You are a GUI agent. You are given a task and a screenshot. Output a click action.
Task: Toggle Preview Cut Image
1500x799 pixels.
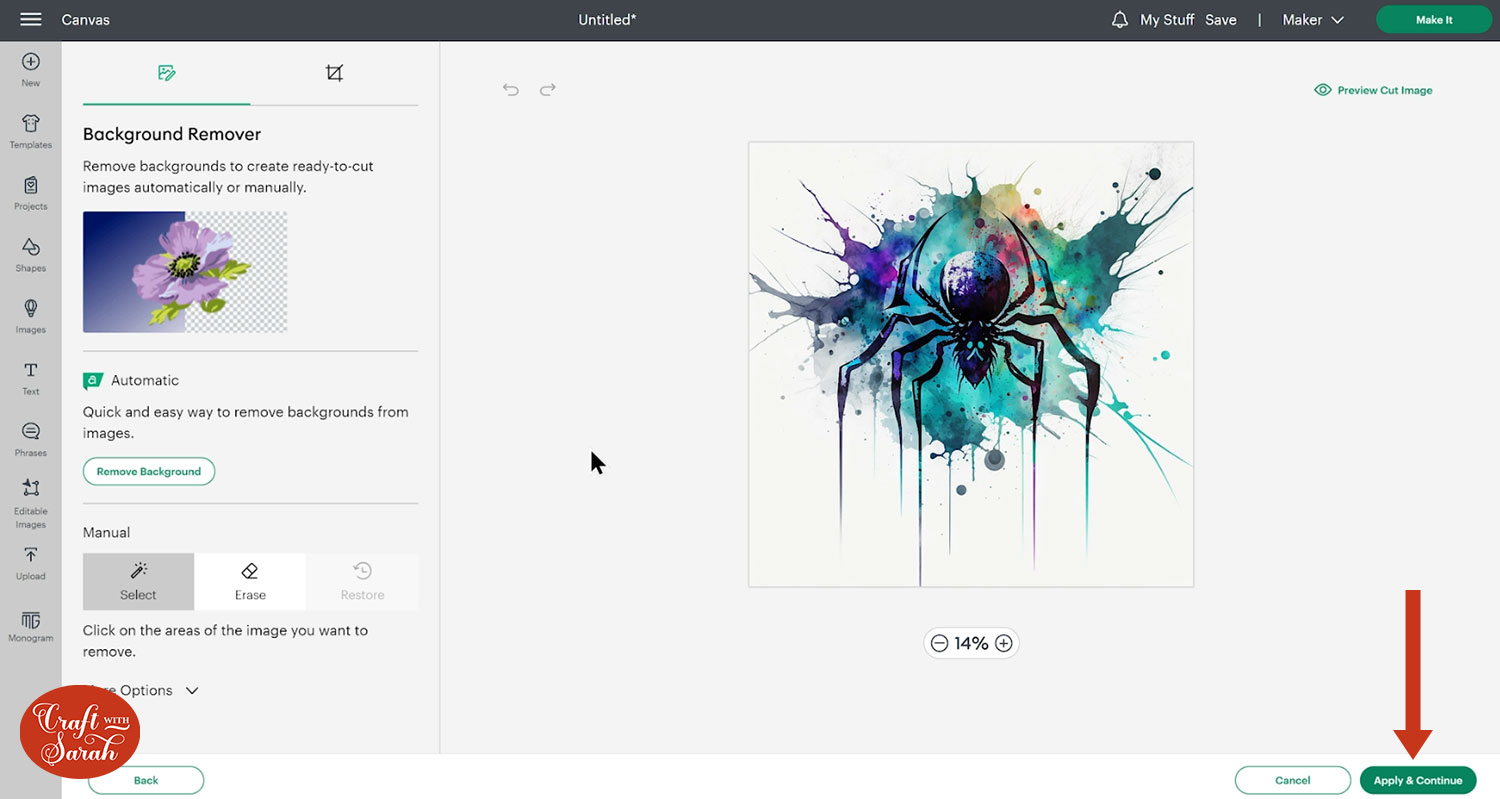tap(1373, 90)
